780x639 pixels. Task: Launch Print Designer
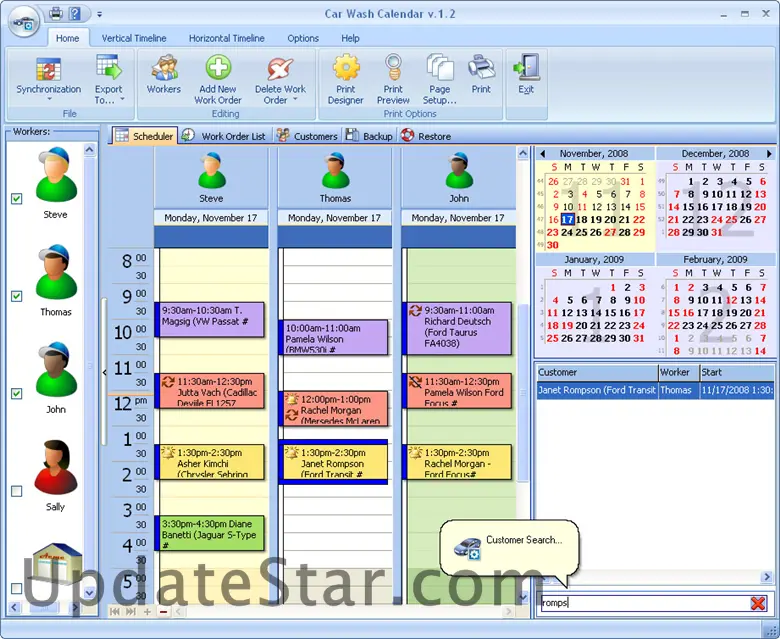tap(346, 80)
